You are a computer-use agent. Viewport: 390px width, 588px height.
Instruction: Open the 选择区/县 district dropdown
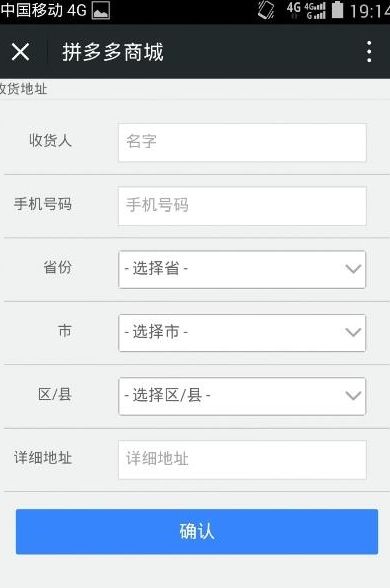pos(242,396)
